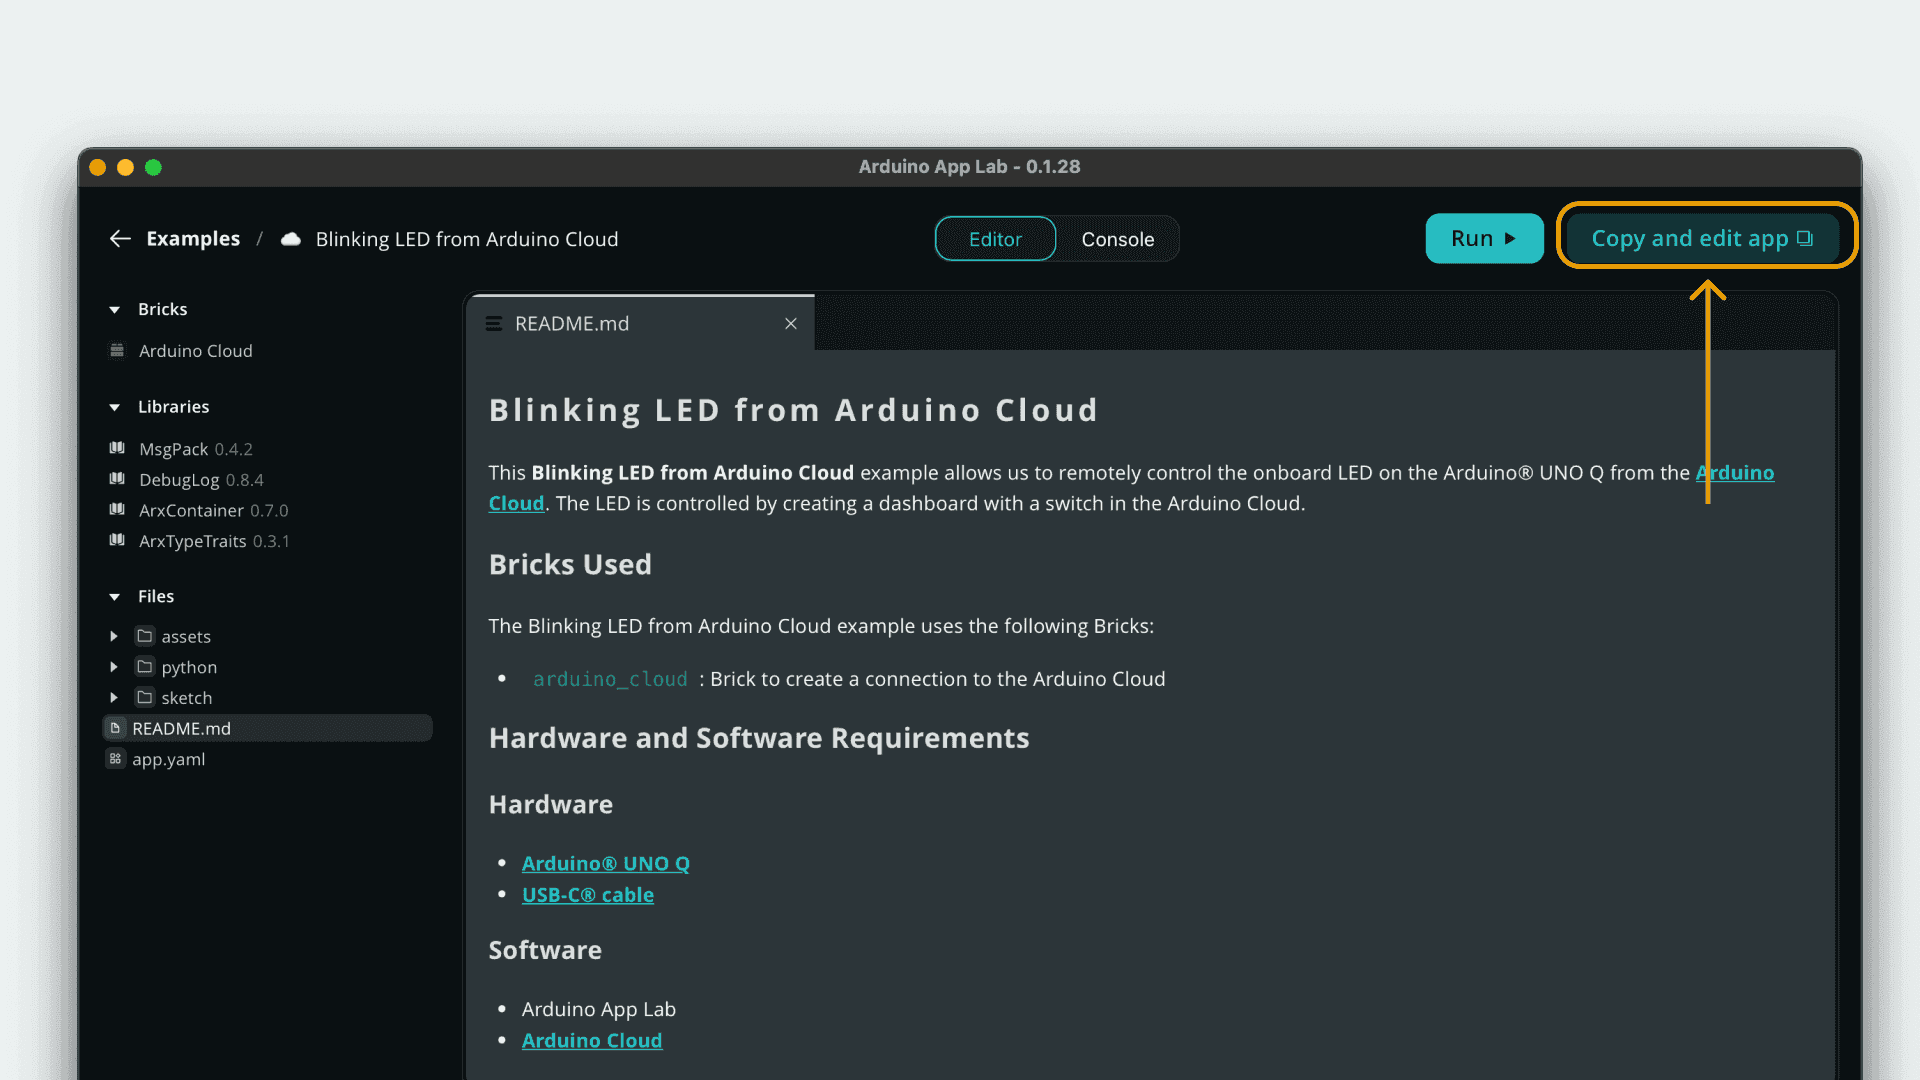Screen dimensions: 1920x1080
Task: Close the README.md tab
Action: tap(791, 323)
